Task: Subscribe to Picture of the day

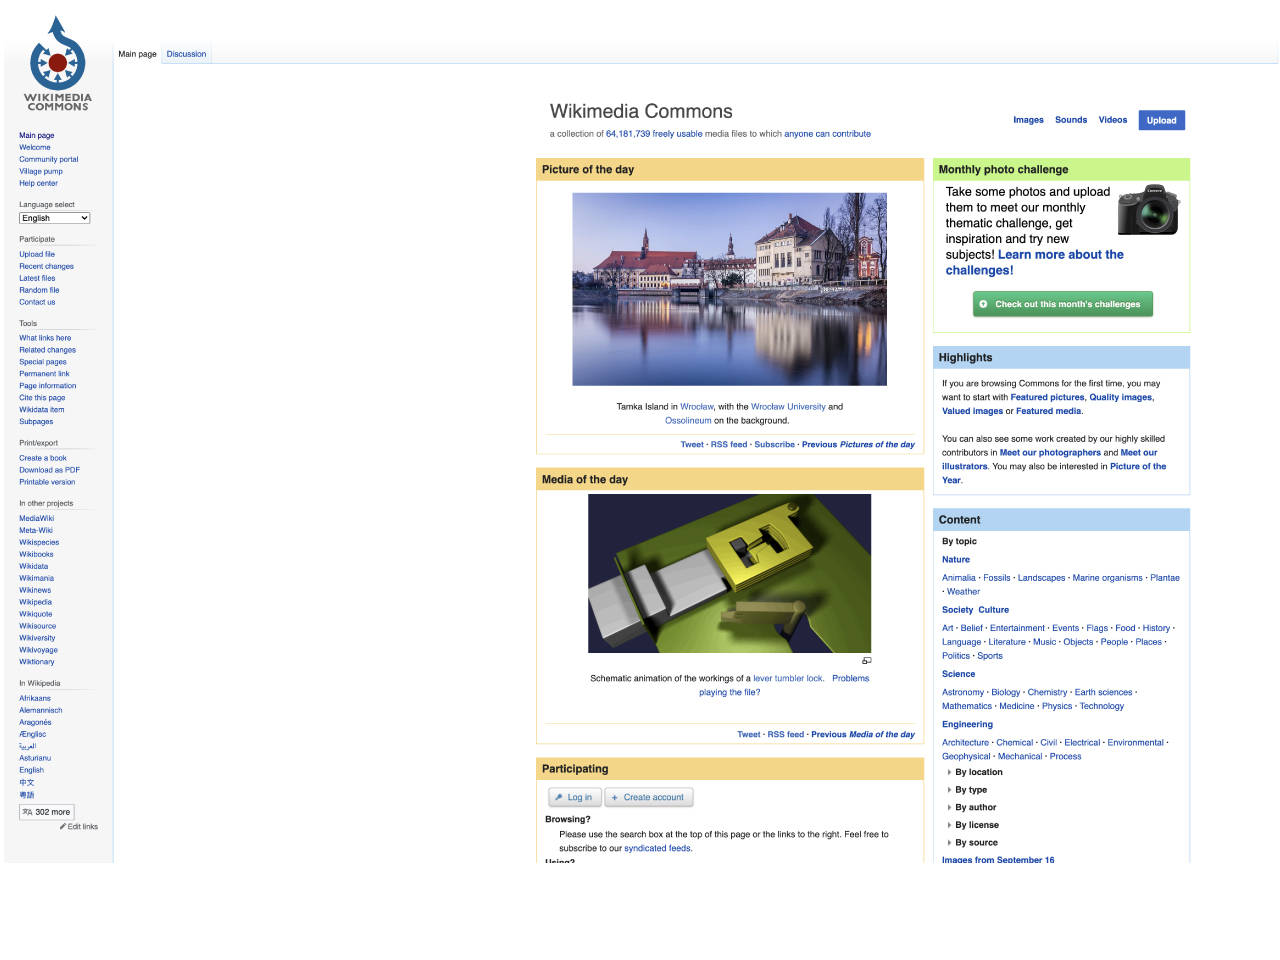Action: pos(775,445)
